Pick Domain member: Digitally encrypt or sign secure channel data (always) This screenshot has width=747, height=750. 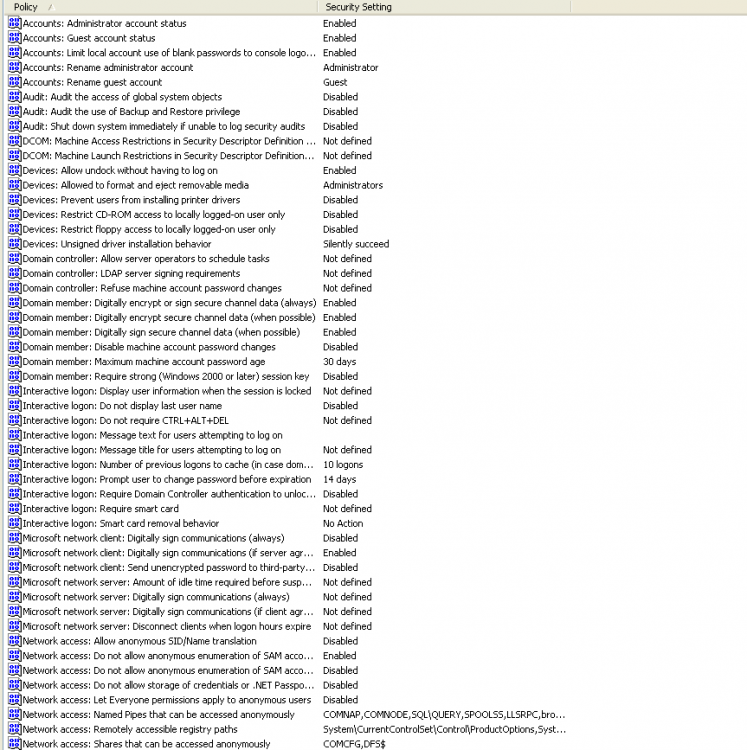[169, 303]
